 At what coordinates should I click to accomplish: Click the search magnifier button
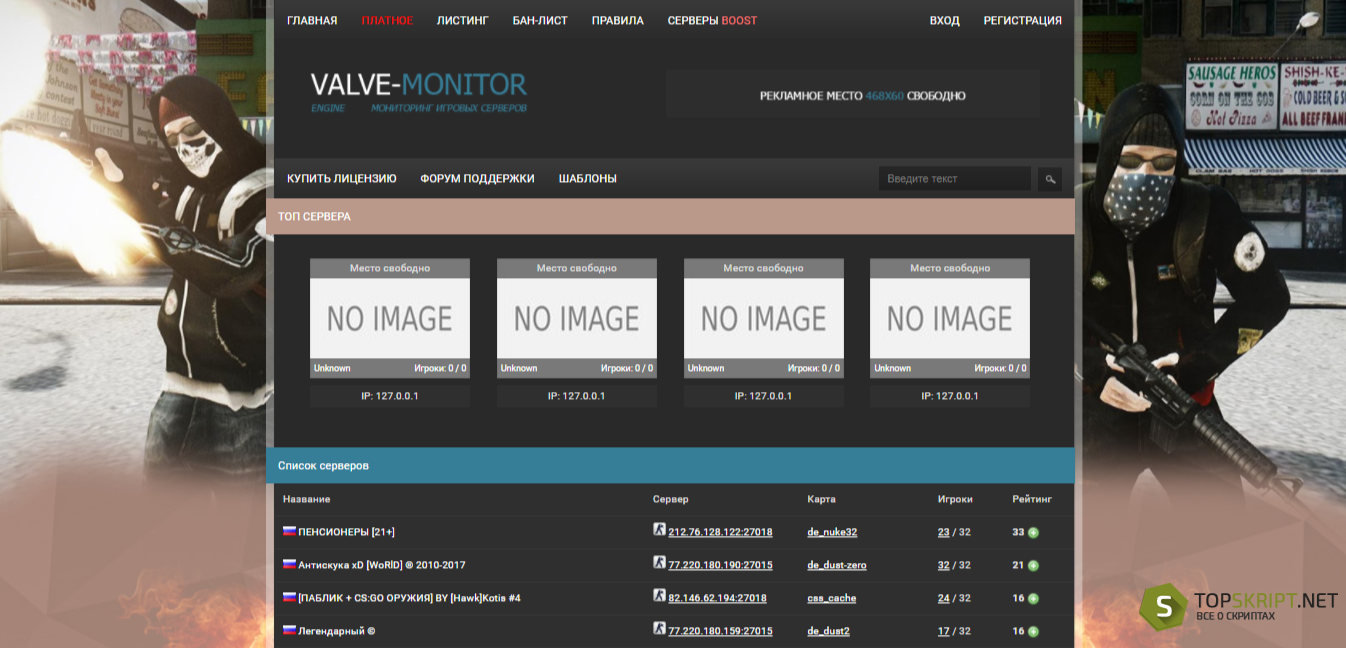point(1050,179)
